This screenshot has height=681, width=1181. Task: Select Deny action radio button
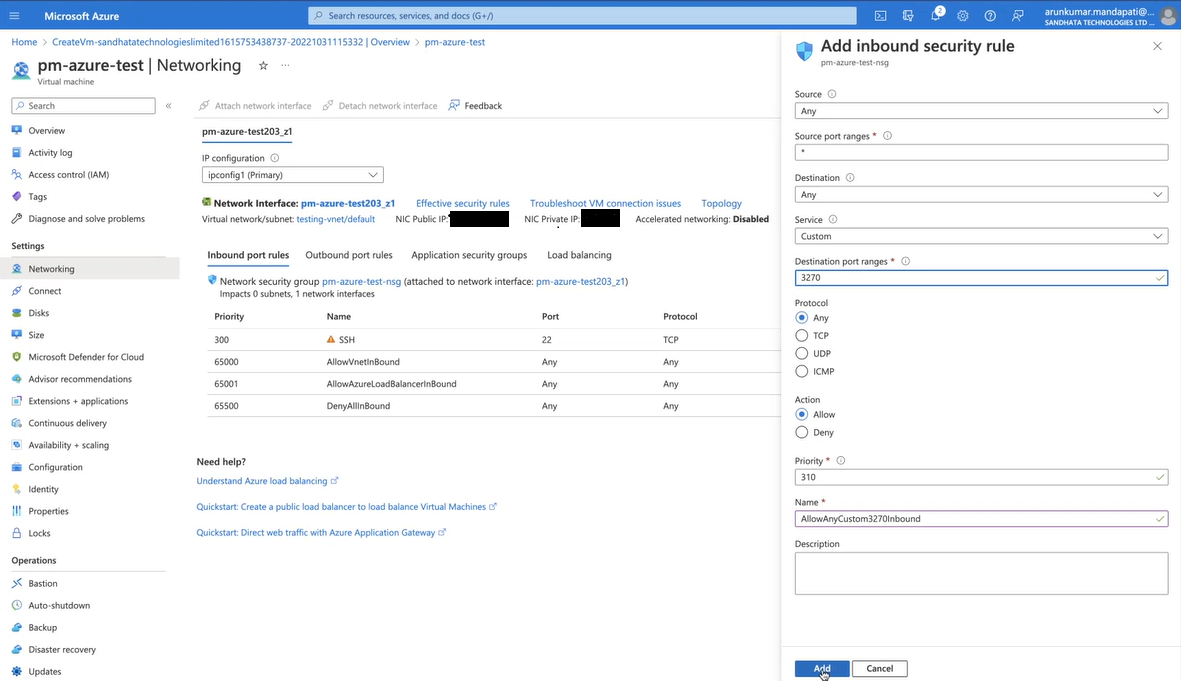[x=801, y=432]
